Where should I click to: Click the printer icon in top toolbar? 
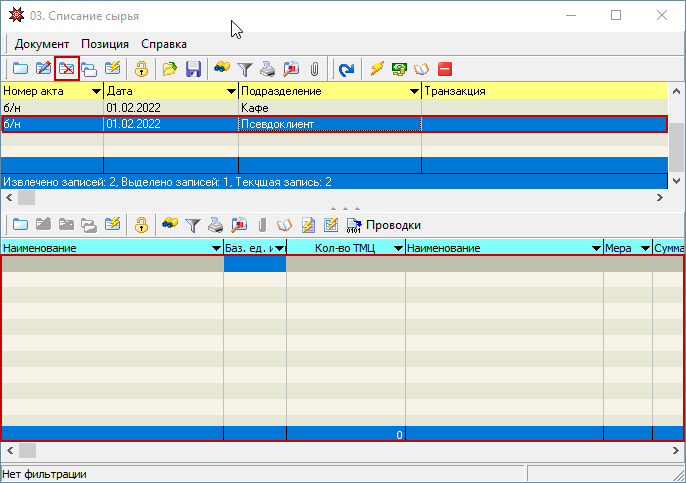pos(268,69)
